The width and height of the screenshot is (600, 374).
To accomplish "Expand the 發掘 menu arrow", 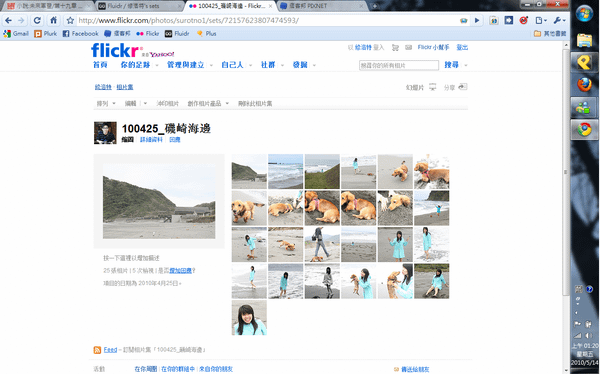I will [314, 65].
